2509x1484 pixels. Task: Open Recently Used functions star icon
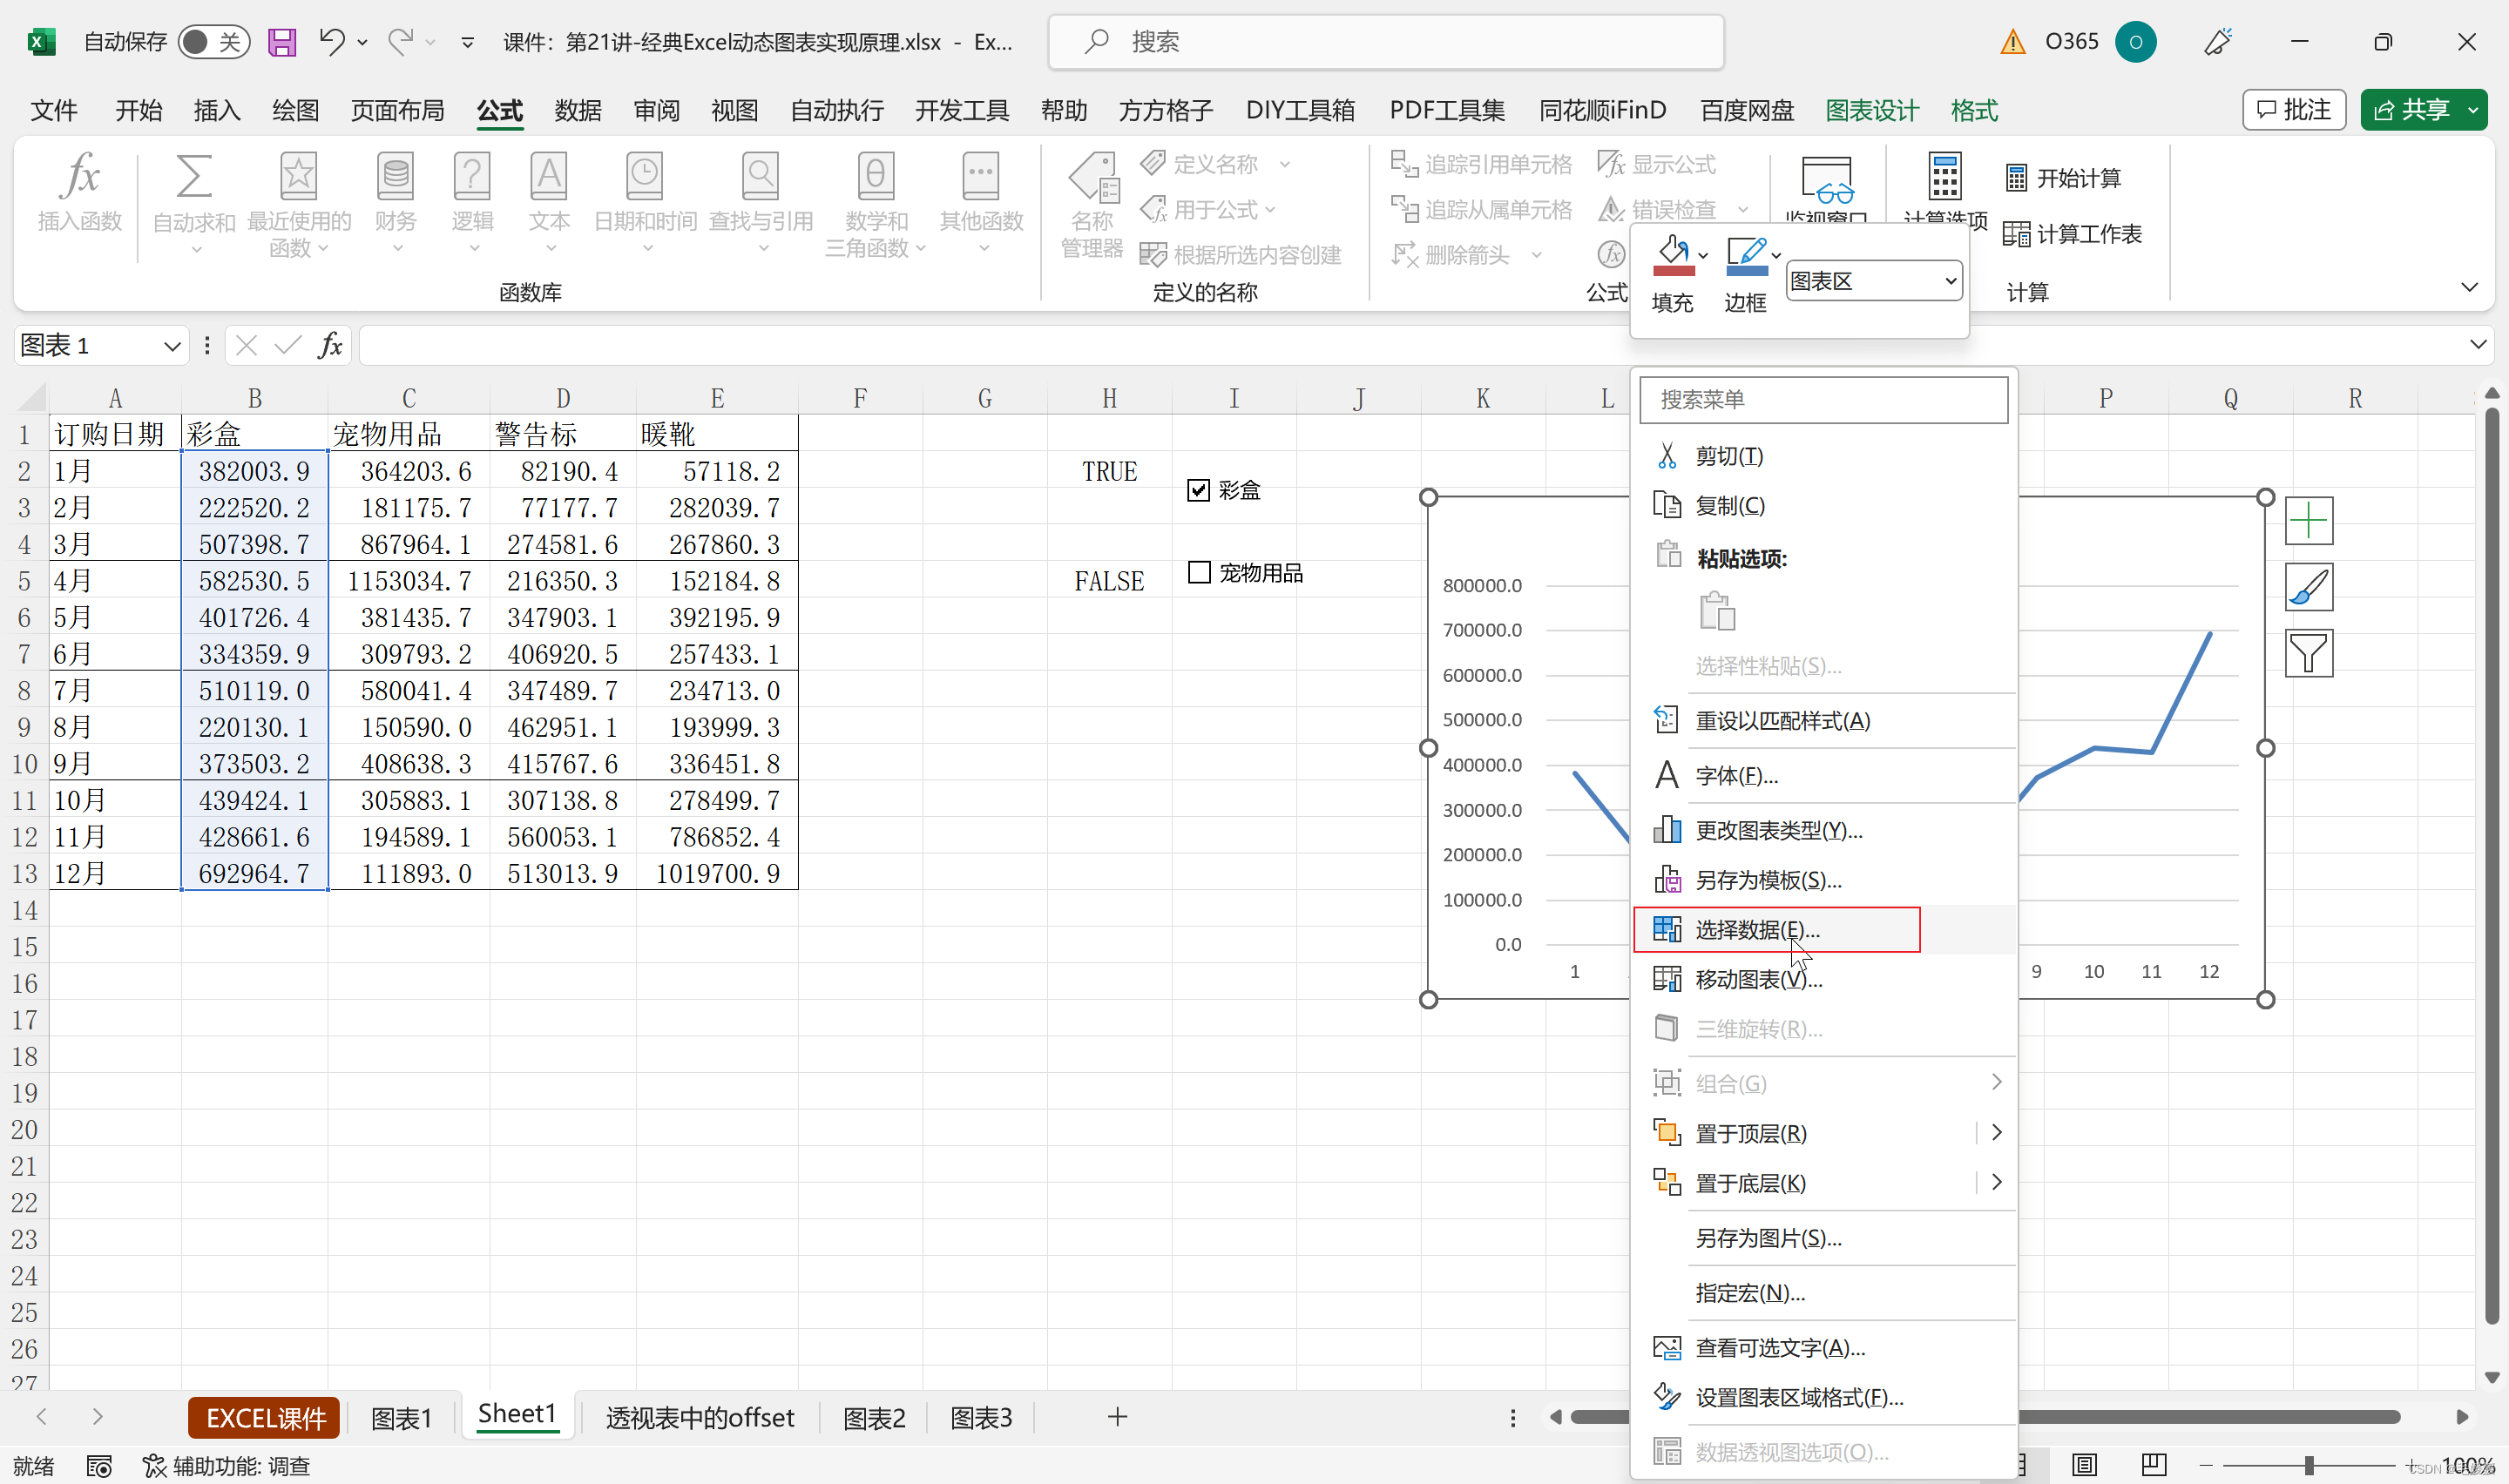pyautogui.click(x=298, y=176)
